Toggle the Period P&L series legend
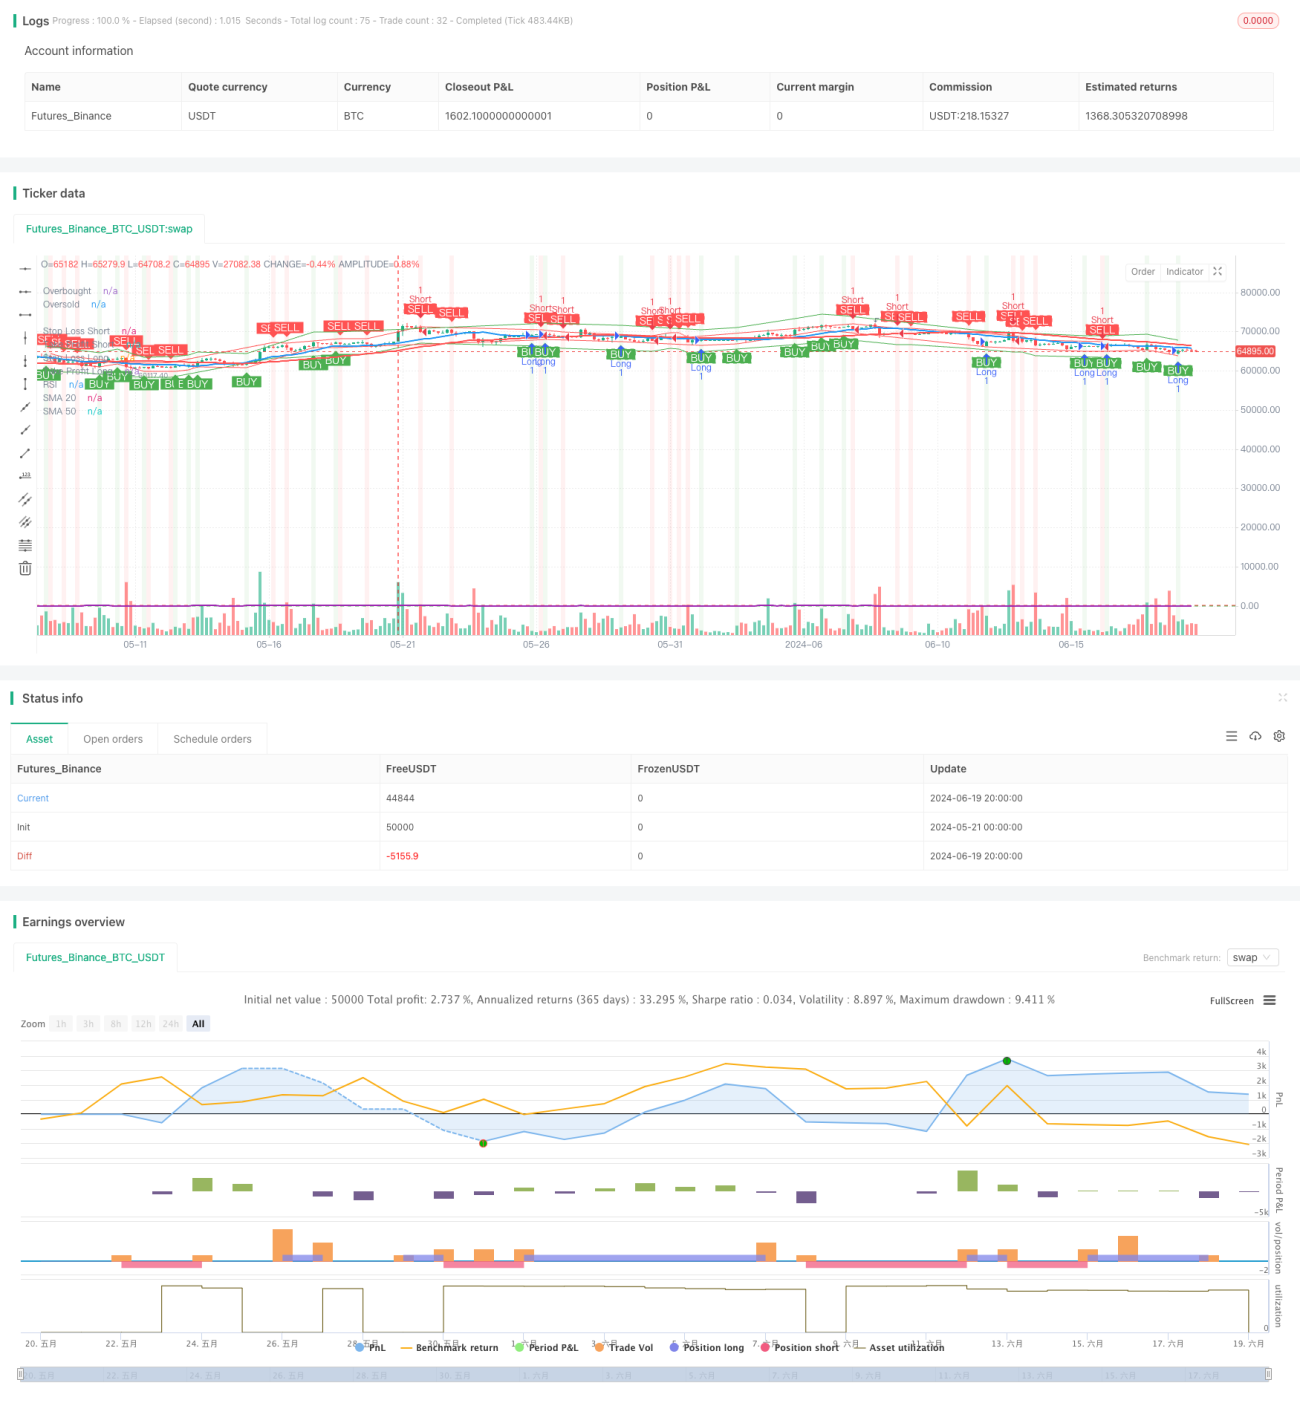Image resolution: width=1300 pixels, height=1403 pixels. (546, 1347)
